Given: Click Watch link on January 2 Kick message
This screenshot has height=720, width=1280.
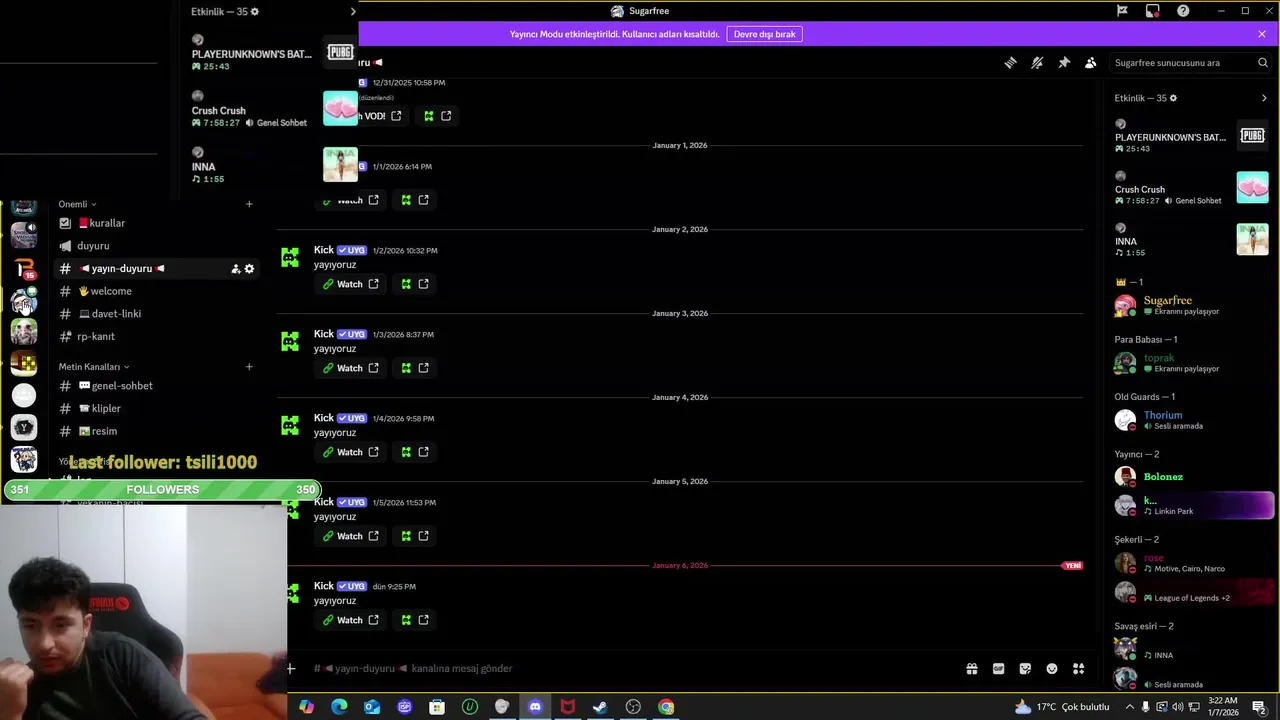Looking at the screenshot, I should [349, 284].
